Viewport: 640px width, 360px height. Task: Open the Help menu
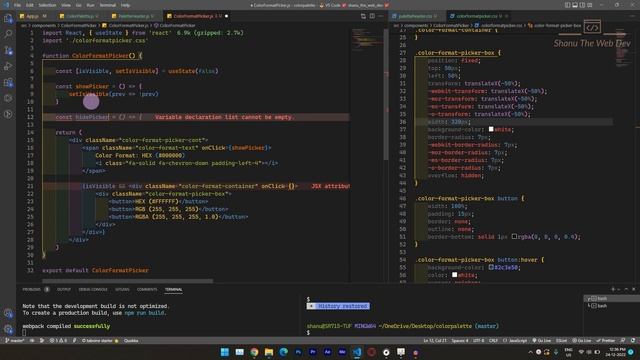125,5
